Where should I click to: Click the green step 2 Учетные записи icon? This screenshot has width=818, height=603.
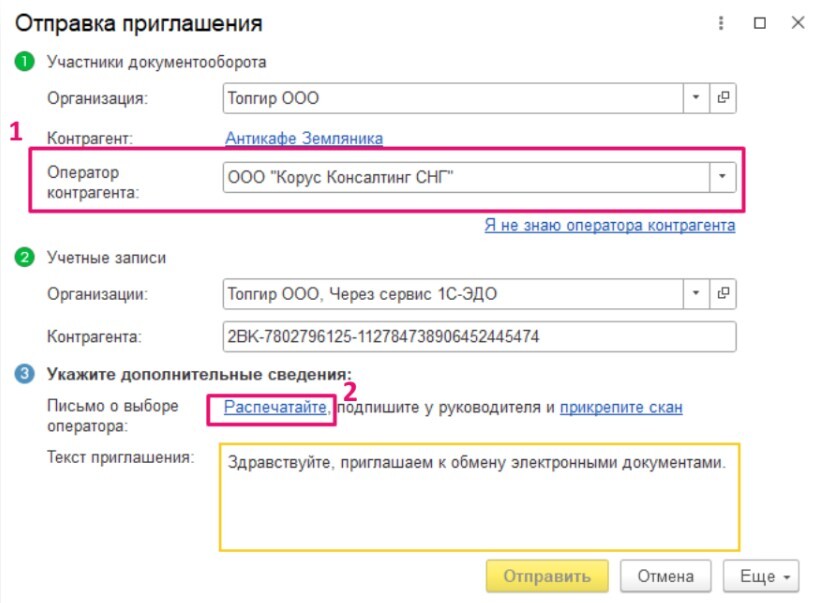coord(23,258)
